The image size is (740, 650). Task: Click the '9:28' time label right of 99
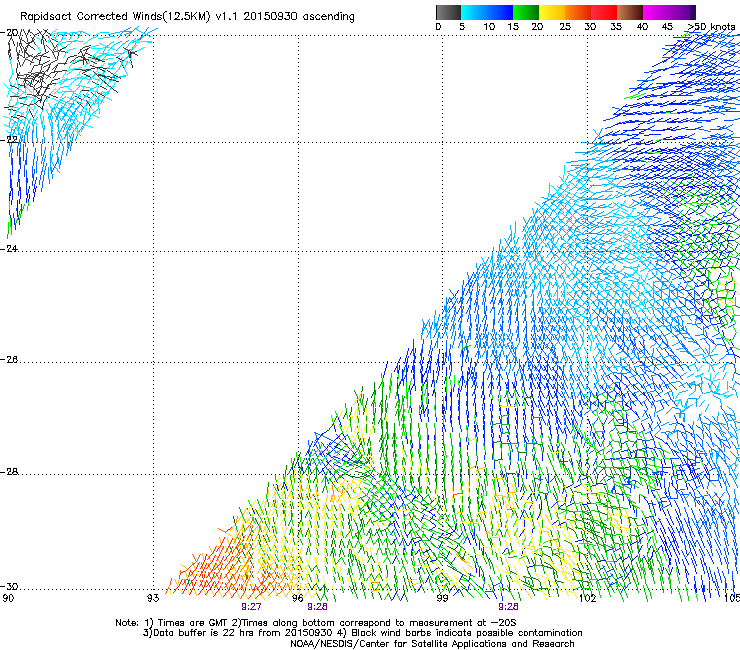[508, 607]
